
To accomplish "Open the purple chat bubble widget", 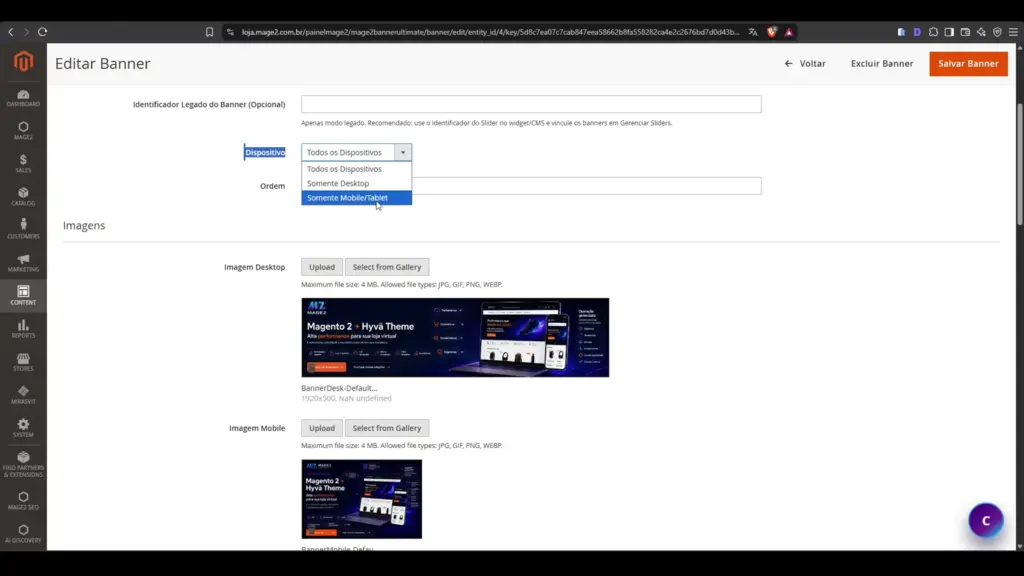I will (985, 520).
